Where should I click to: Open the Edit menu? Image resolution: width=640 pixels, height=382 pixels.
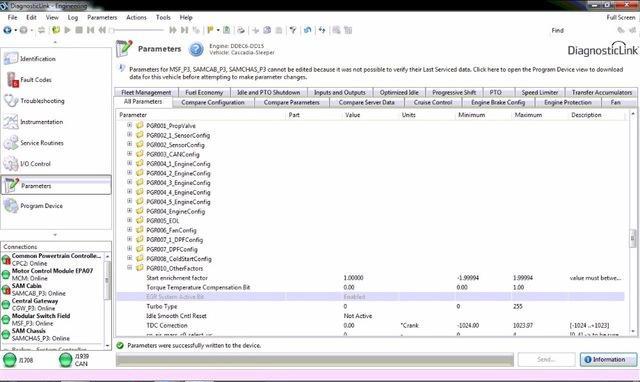(31, 17)
